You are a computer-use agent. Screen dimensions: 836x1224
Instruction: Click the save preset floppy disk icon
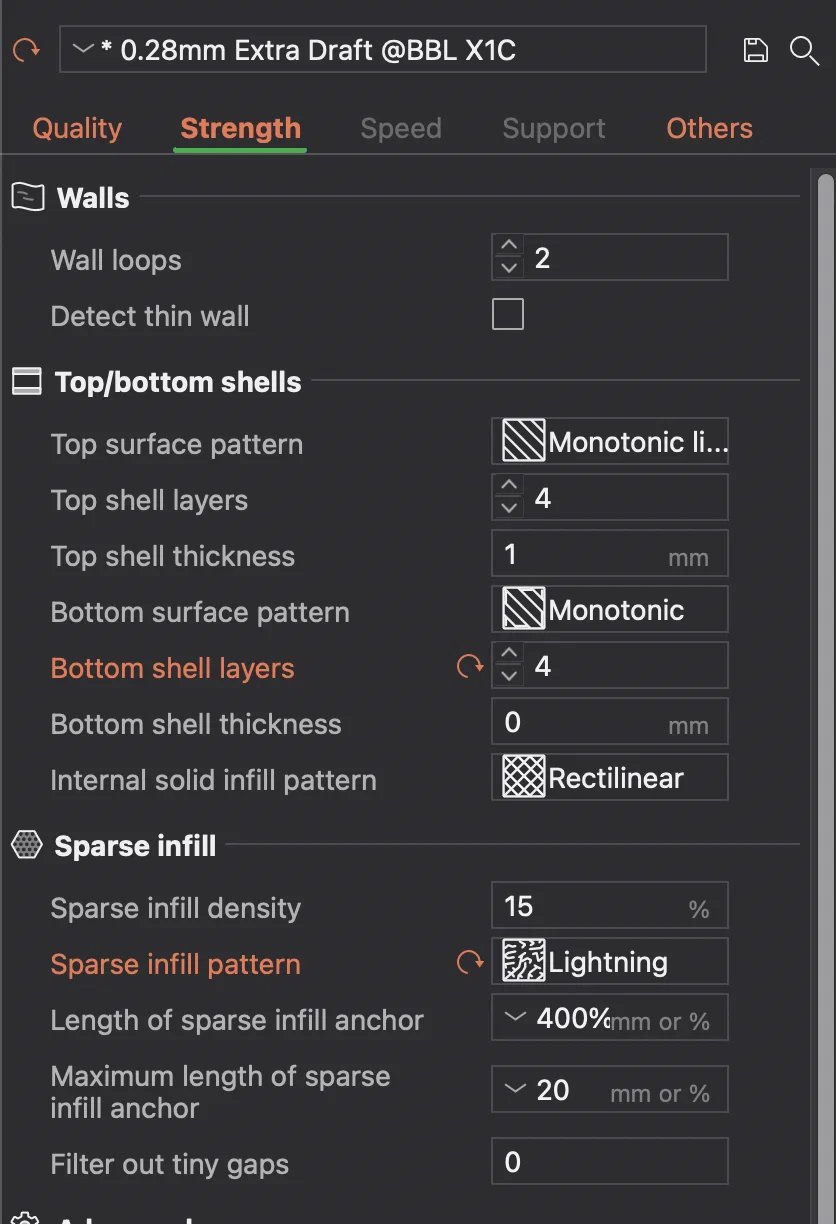click(x=756, y=50)
